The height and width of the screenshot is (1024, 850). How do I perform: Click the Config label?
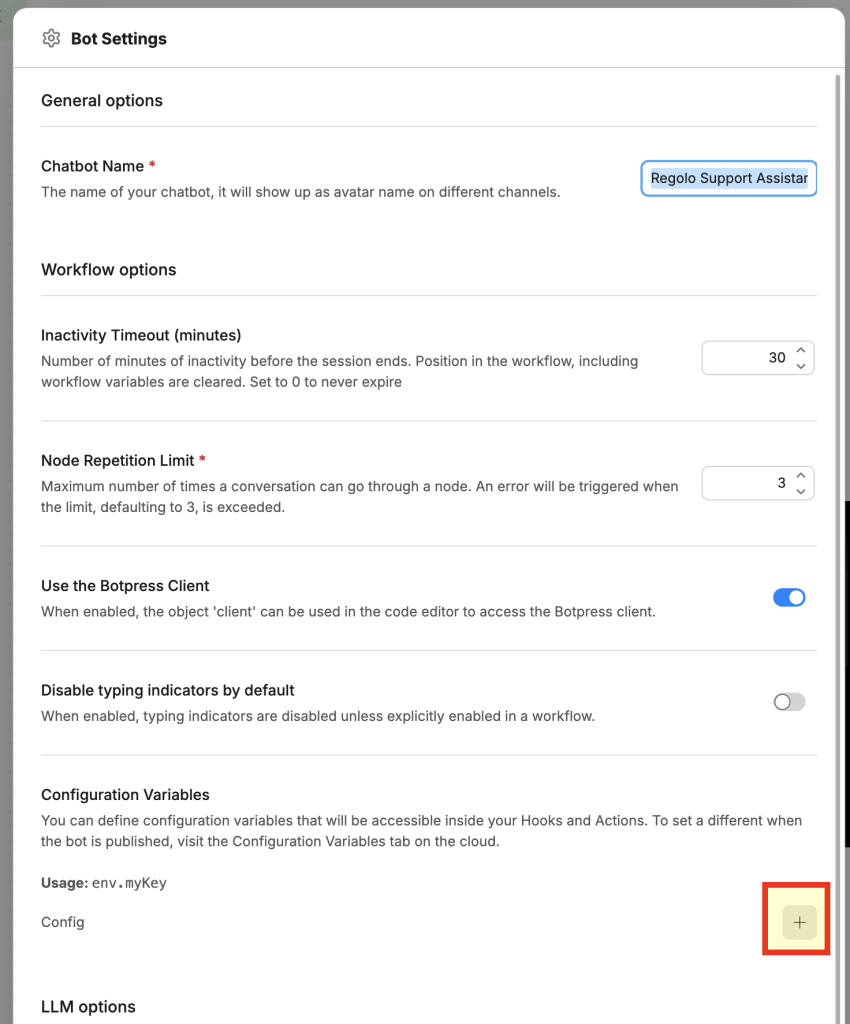point(63,922)
